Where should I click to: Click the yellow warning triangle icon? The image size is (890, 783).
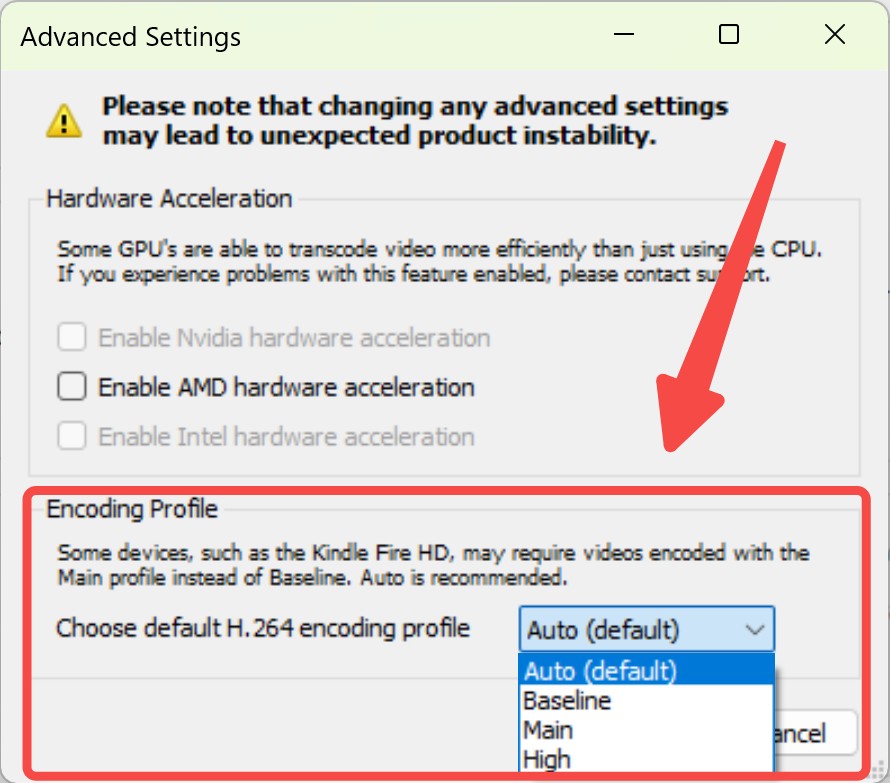click(64, 121)
